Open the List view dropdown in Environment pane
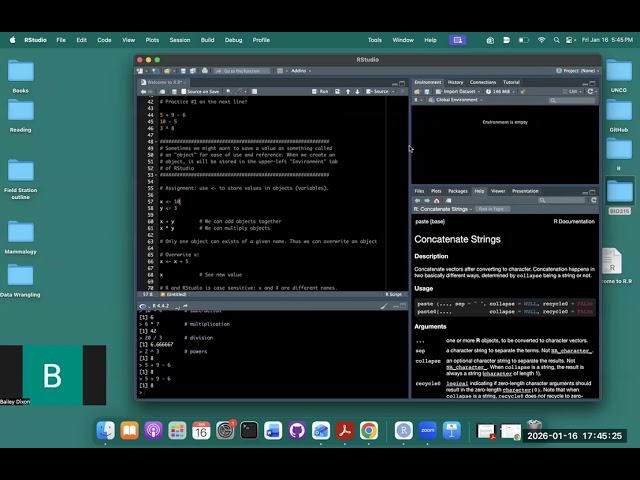The image size is (640, 480). (x=571, y=91)
